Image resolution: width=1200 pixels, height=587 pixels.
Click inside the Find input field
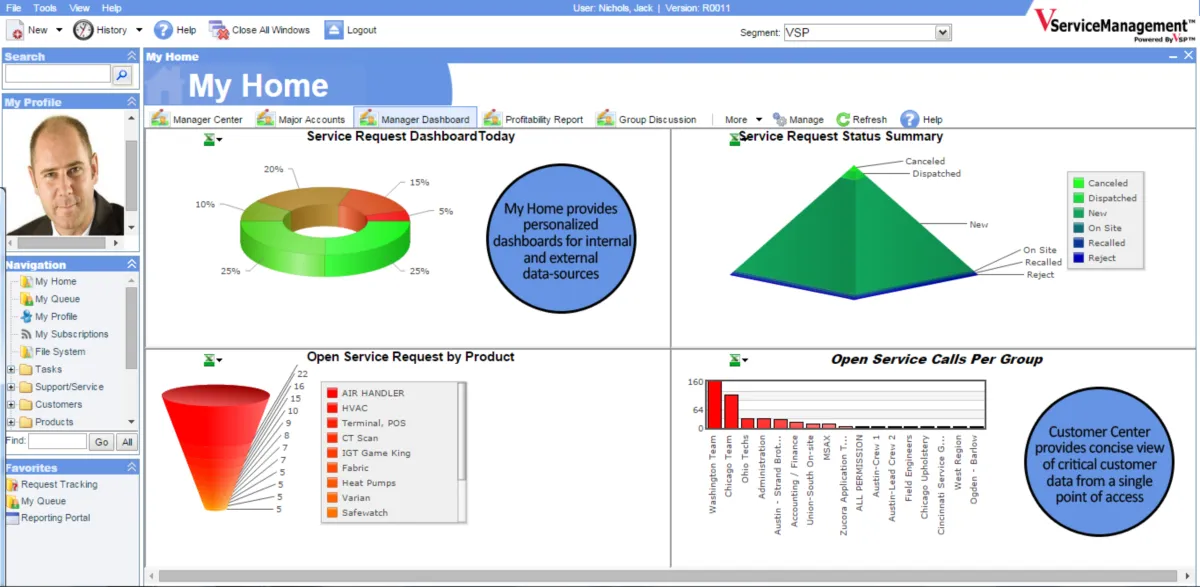[57, 440]
